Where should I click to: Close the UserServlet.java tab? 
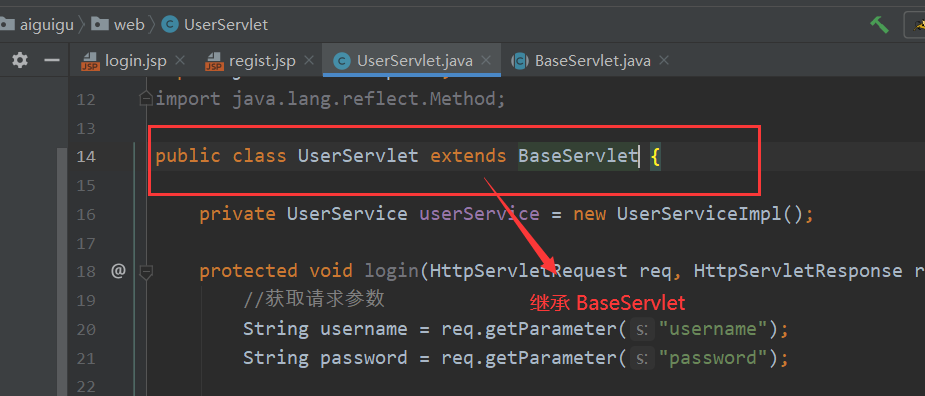pos(486,60)
